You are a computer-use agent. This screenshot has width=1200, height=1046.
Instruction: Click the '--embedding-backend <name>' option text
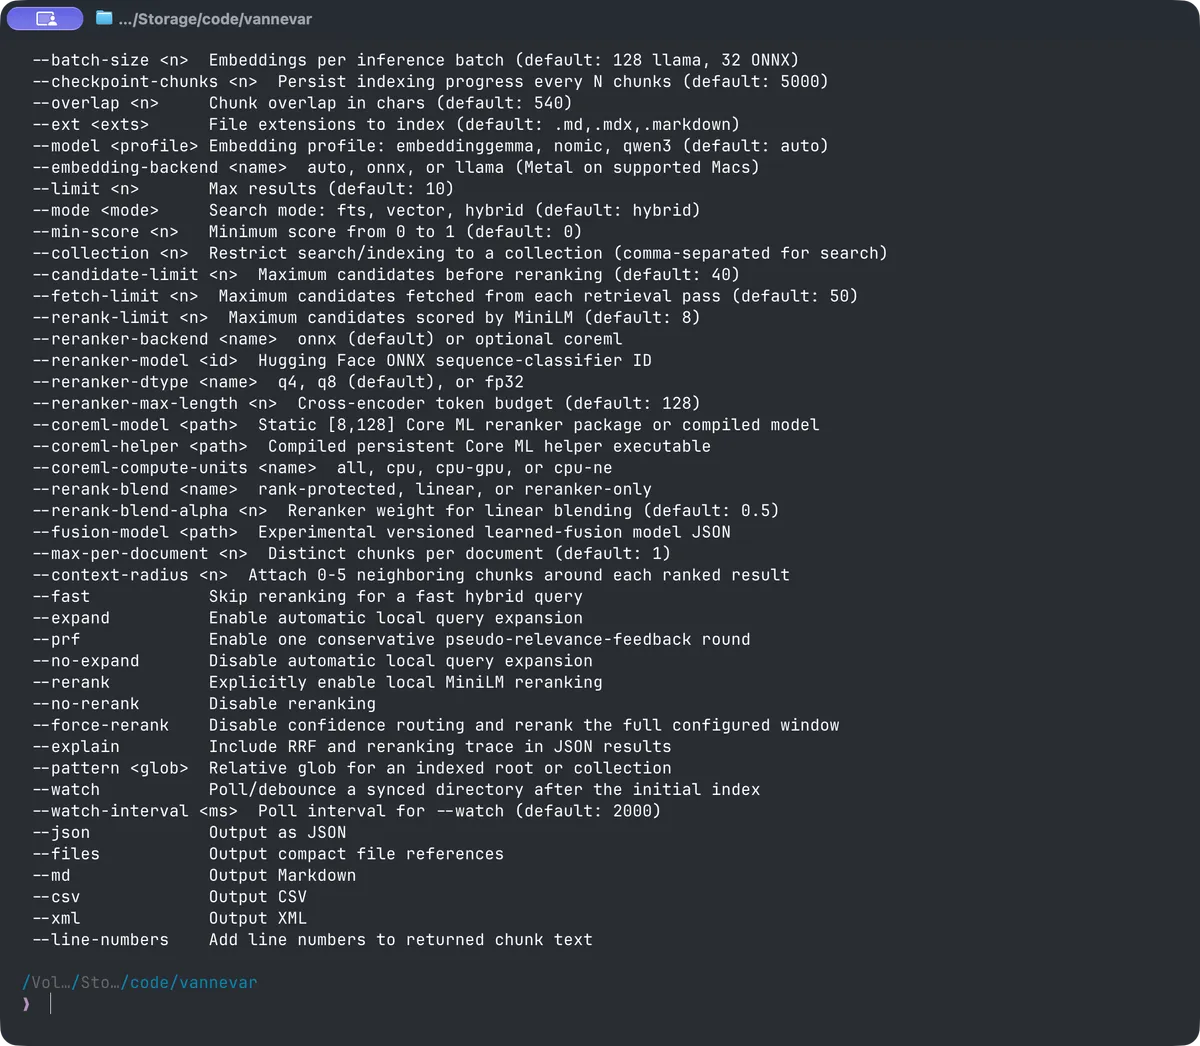pyautogui.click(x=159, y=168)
